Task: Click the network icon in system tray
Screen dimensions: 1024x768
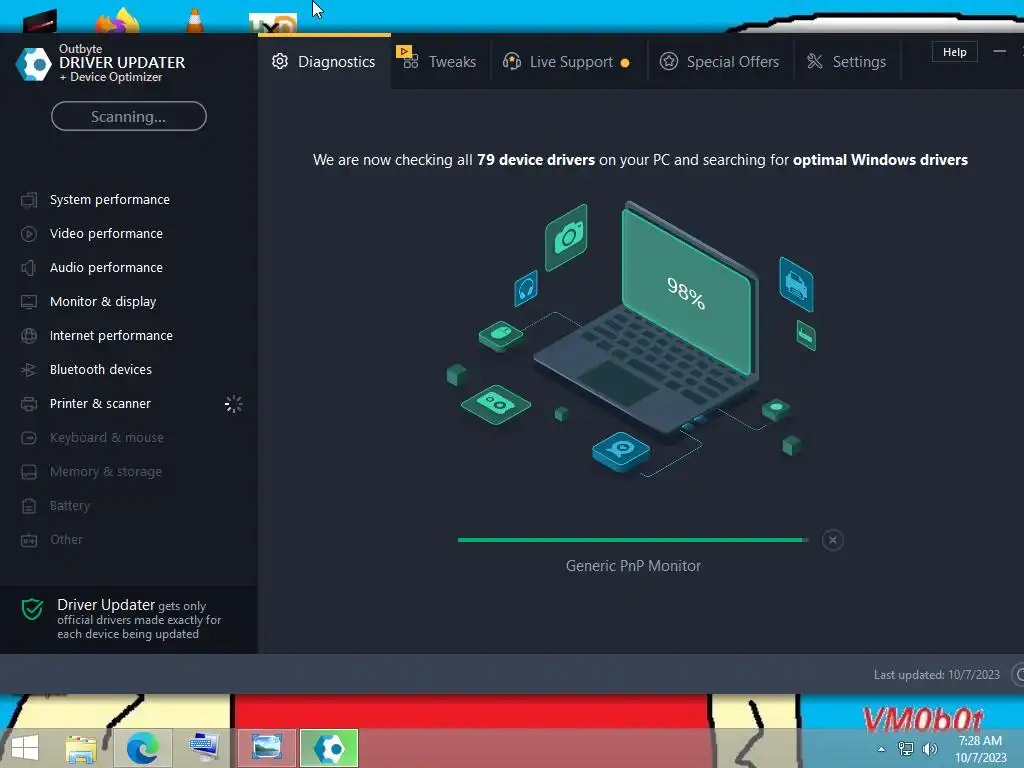Action: 905,749
